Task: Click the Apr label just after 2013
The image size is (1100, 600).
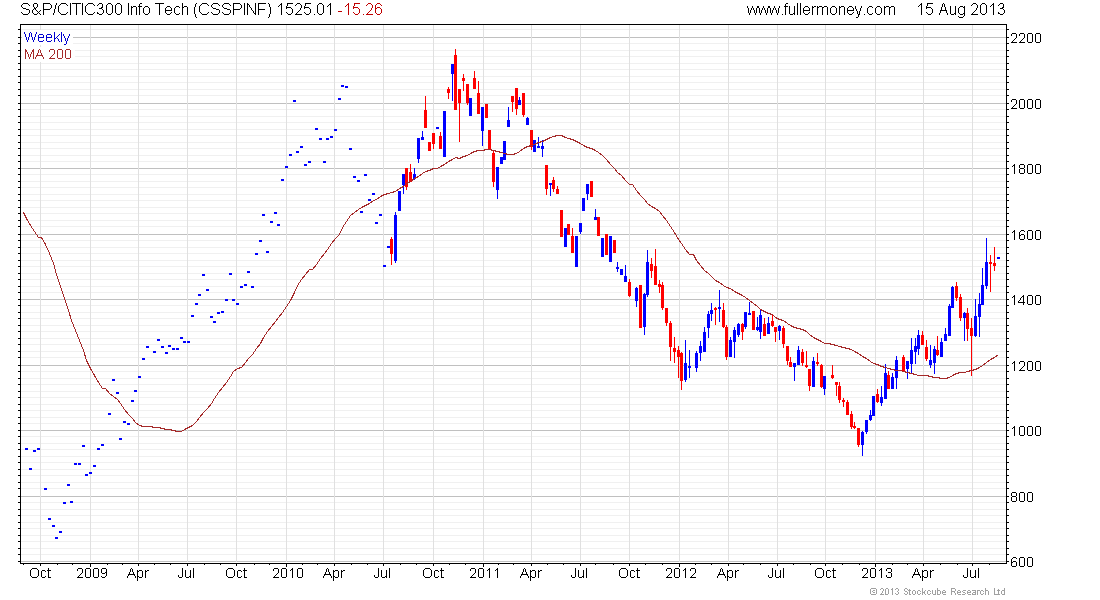Action: pyautogui.click(x=923, y=573)
